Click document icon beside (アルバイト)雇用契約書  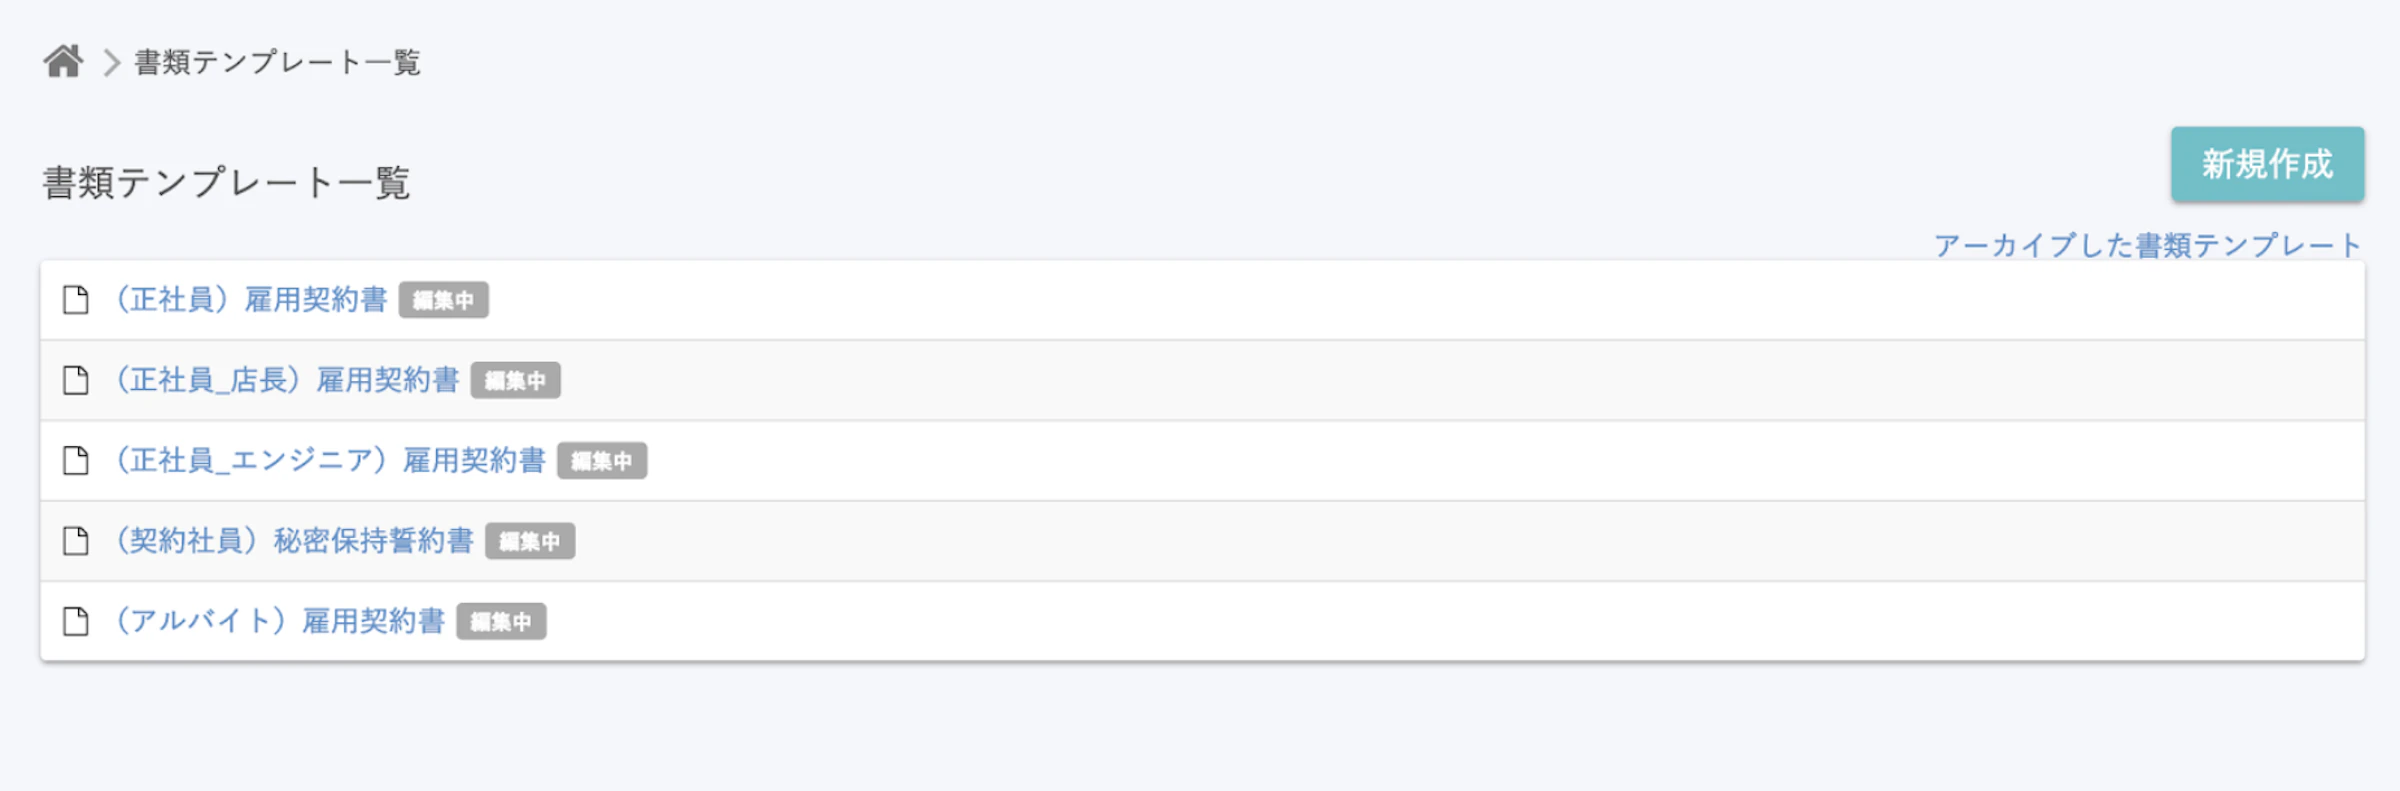click(76, 621)
